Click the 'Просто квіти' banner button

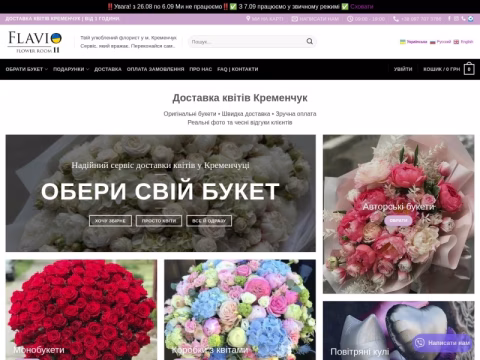point(159,221)
